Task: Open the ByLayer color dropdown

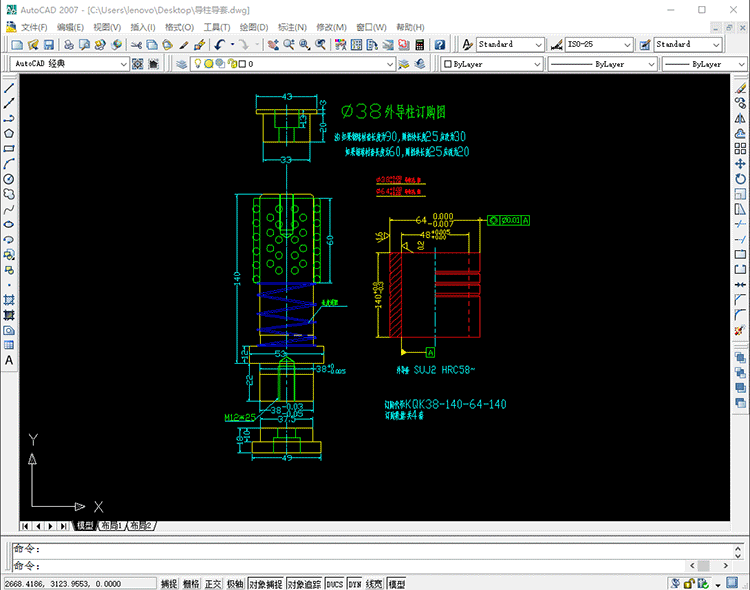Action: (492, 64)
